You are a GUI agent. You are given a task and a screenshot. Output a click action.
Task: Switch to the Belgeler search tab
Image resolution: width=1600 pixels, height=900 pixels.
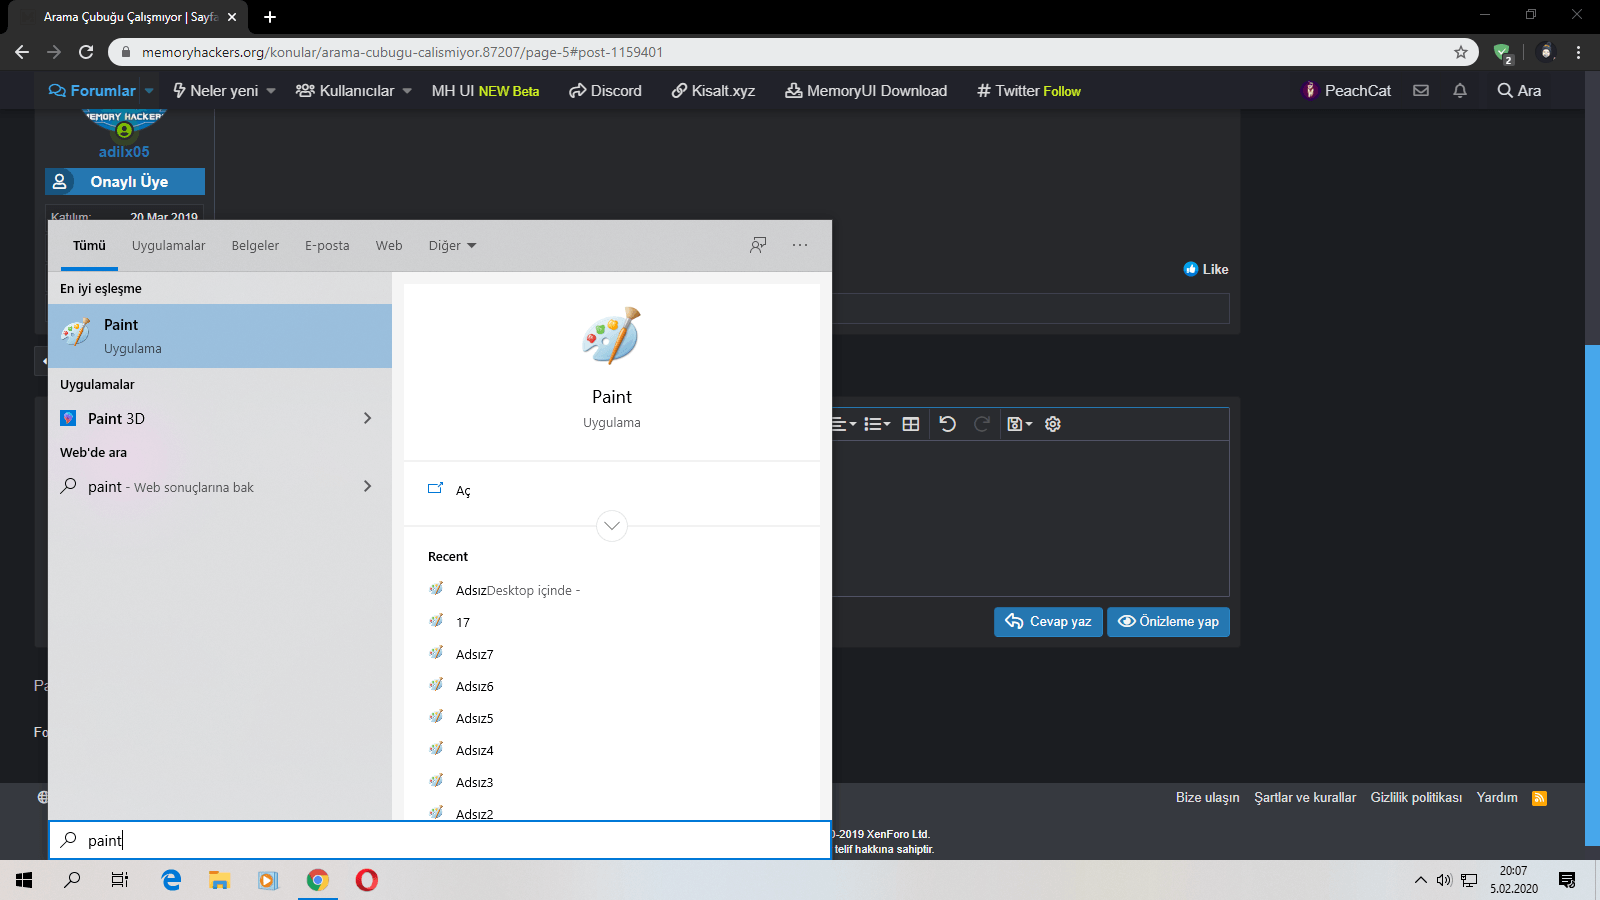coord(255,245)
